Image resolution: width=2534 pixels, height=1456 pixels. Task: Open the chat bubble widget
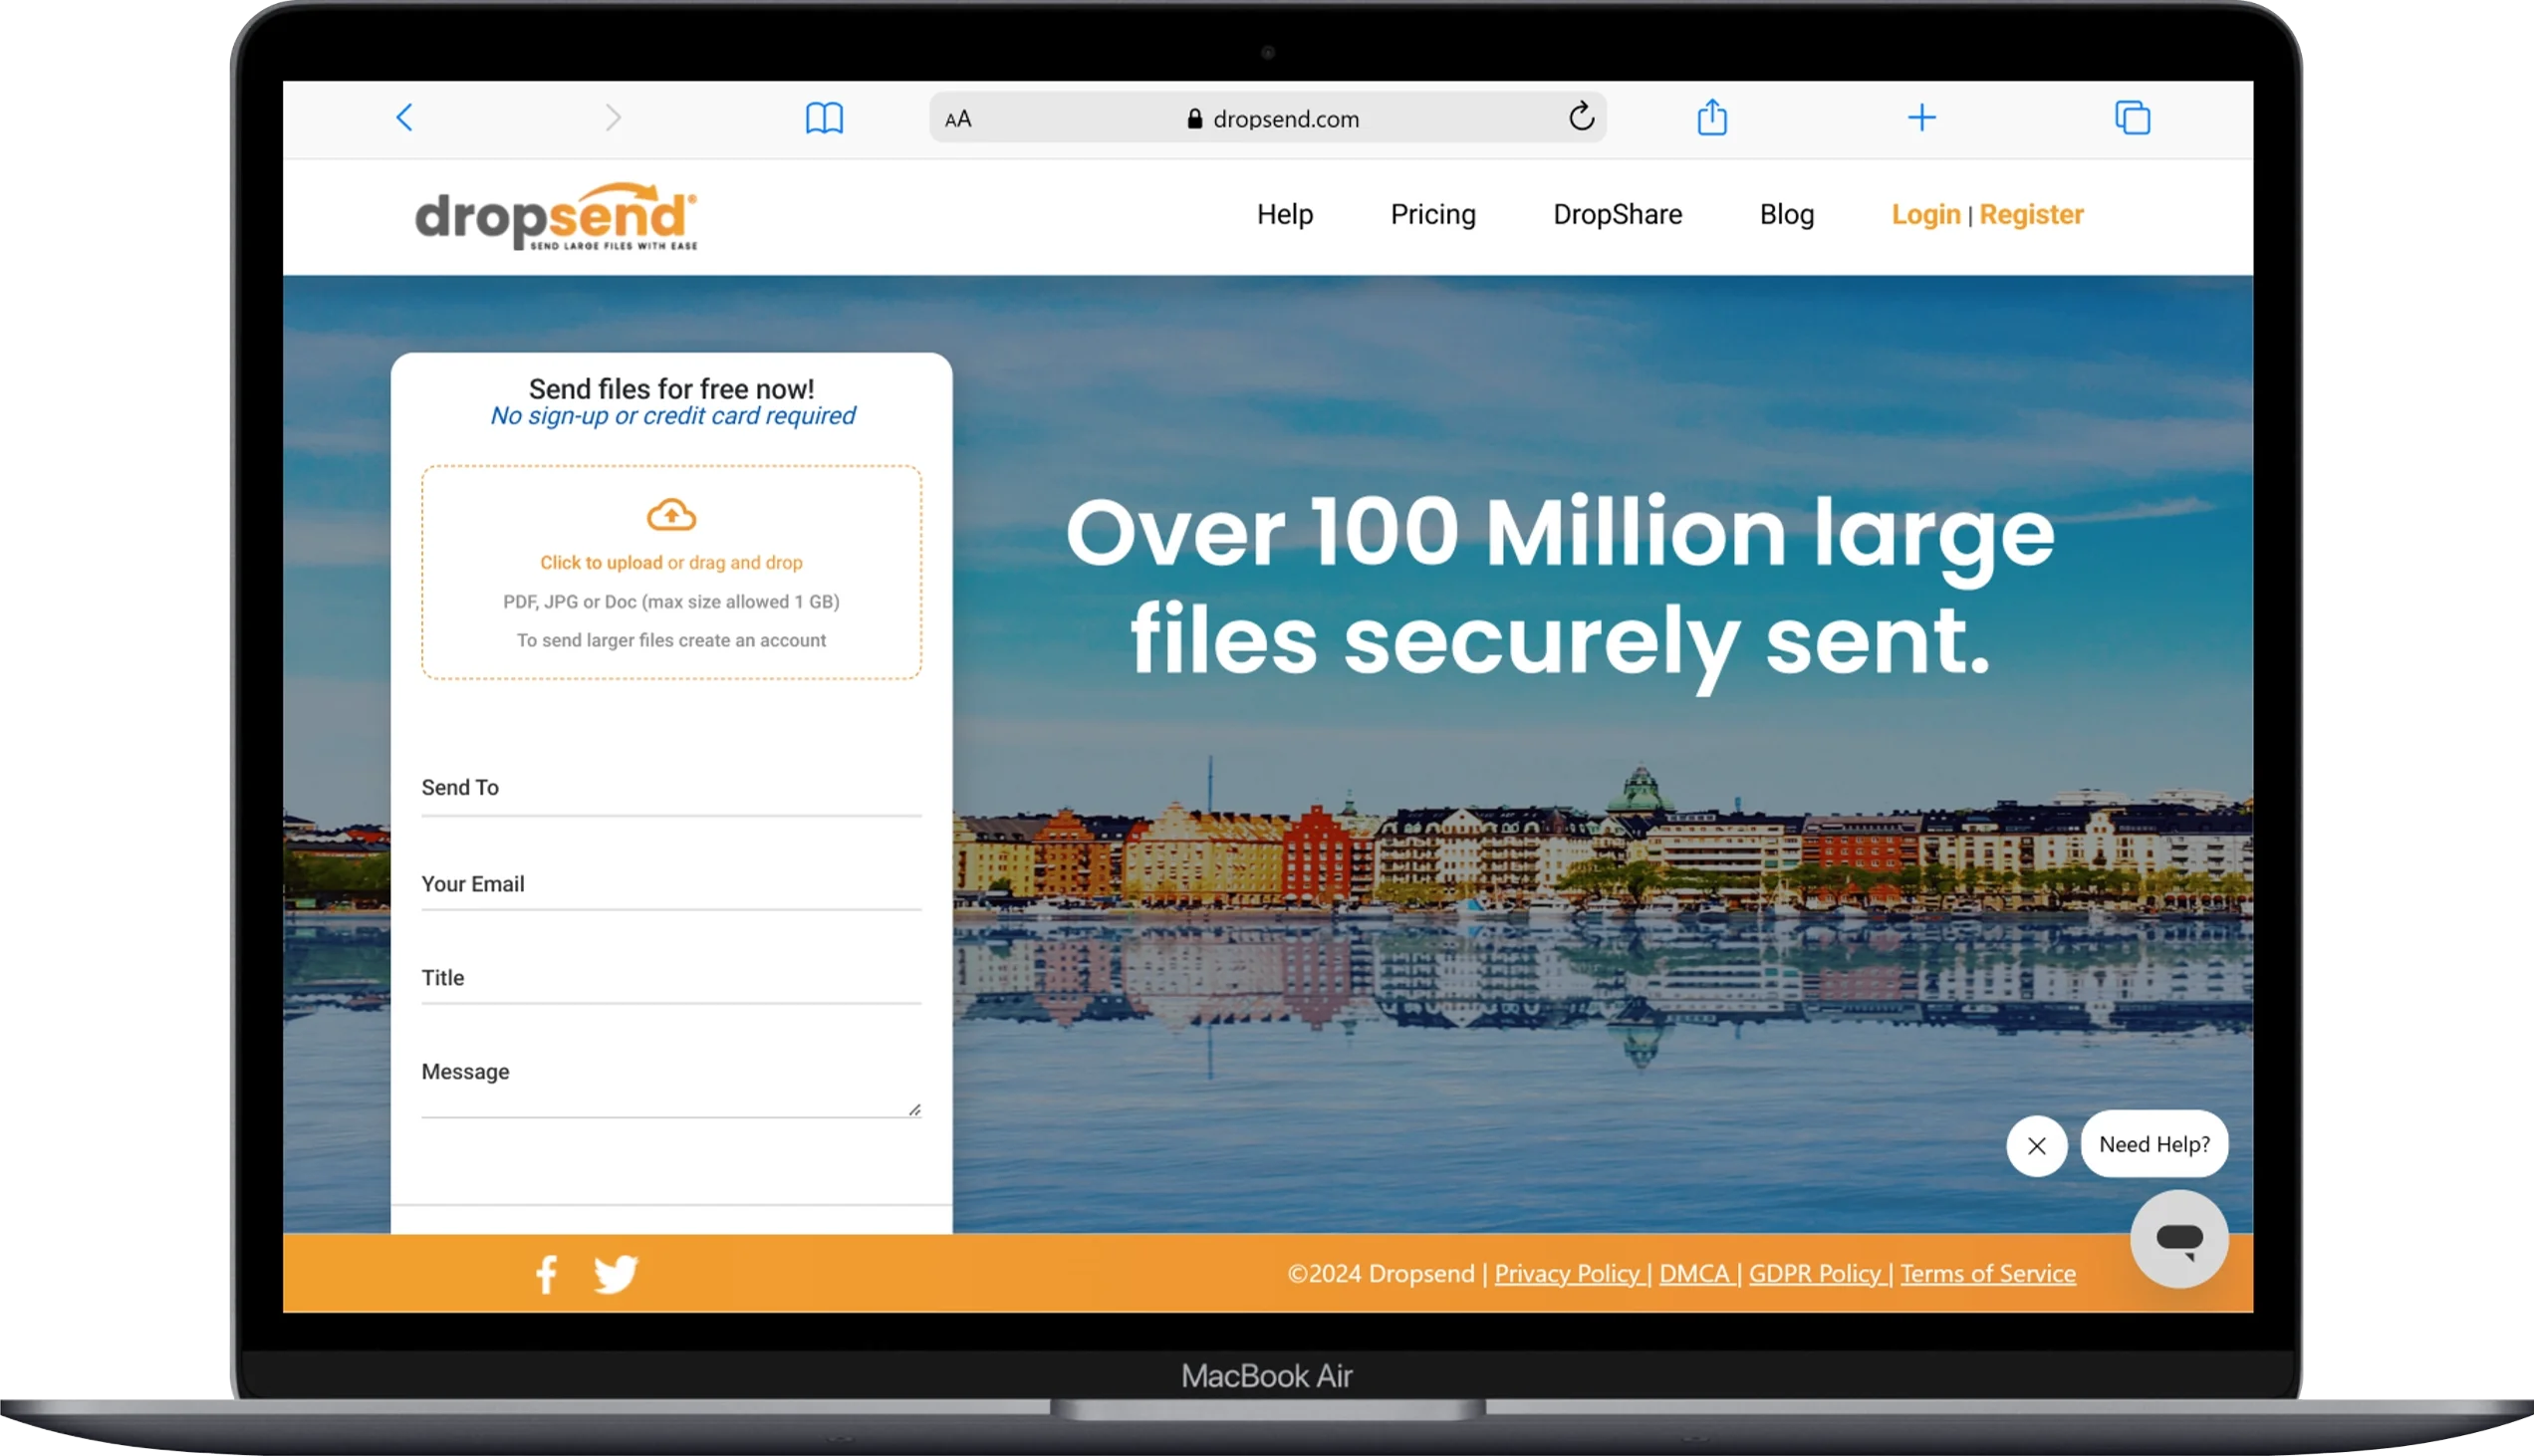click(x=2179, y=1239)
